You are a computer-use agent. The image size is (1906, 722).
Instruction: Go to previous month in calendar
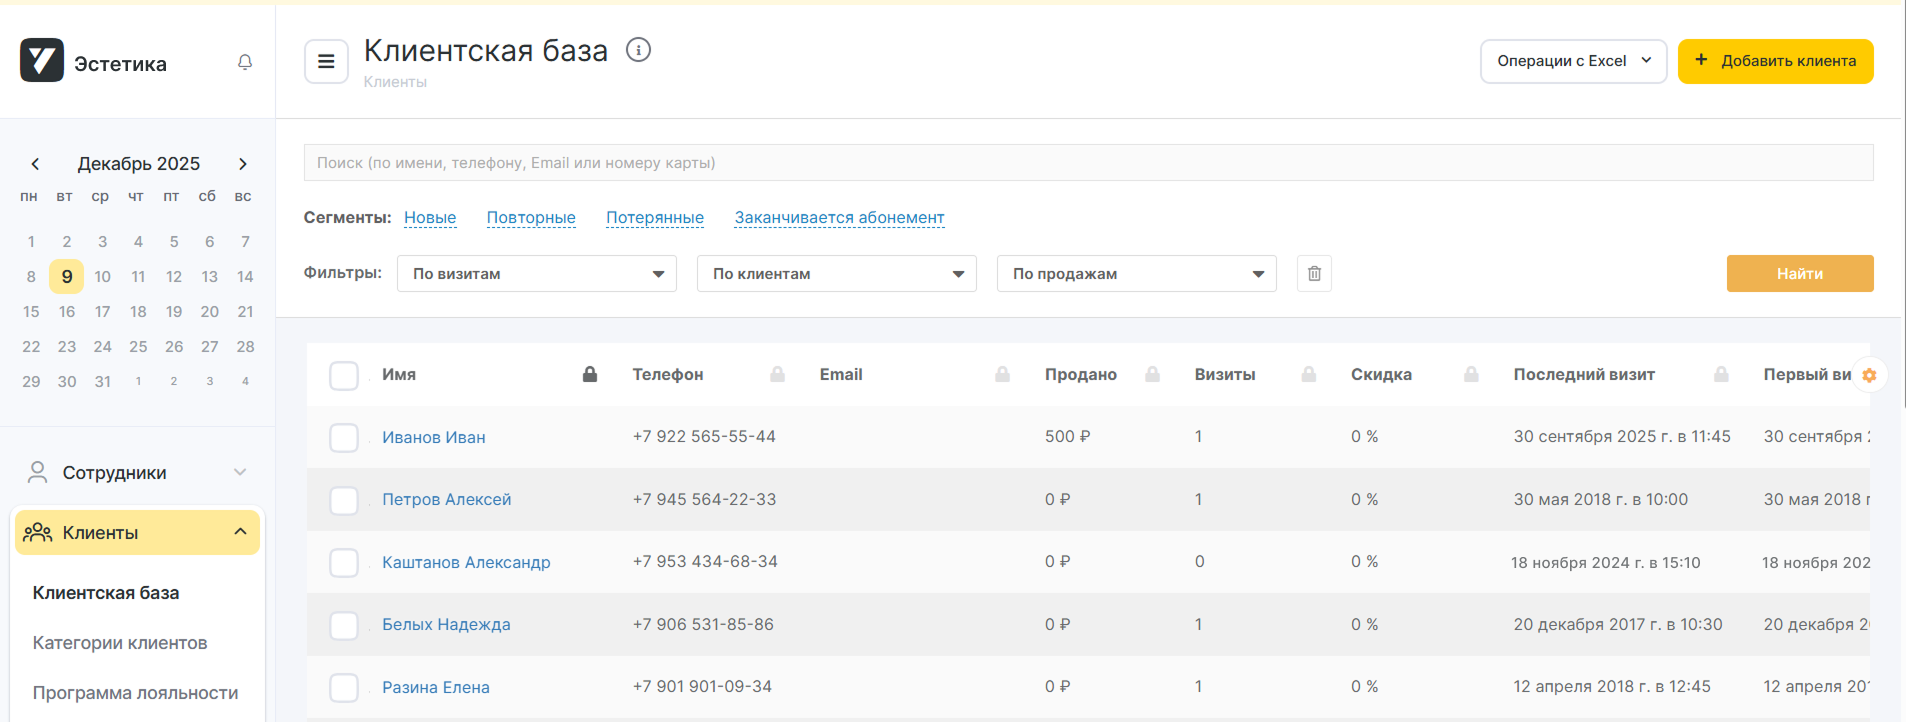pos(35,164)
